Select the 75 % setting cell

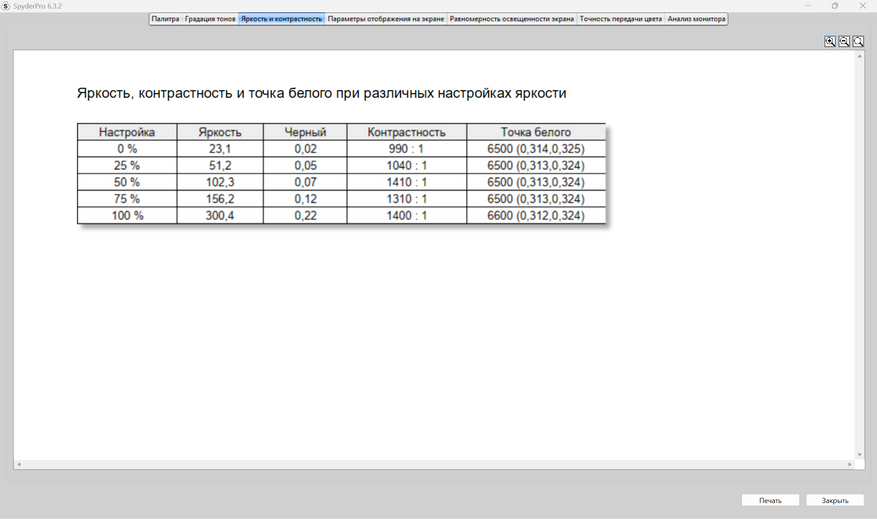pos(127,199)
